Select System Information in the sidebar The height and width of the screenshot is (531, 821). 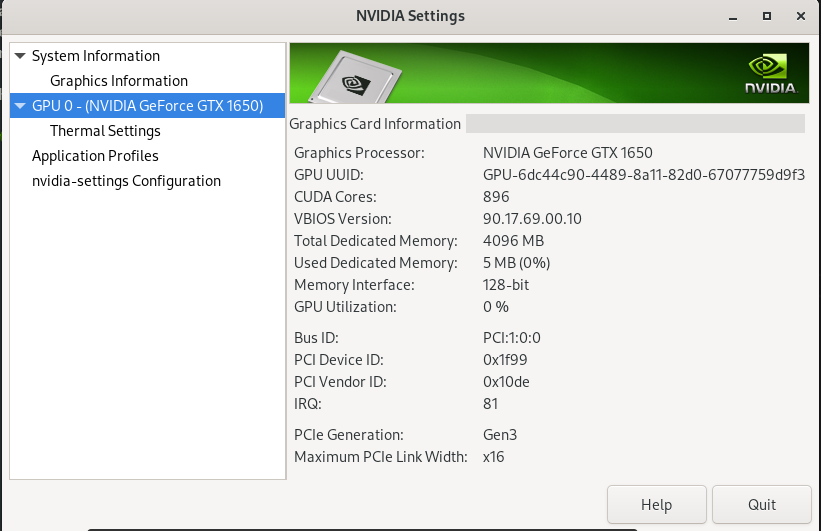96,56
